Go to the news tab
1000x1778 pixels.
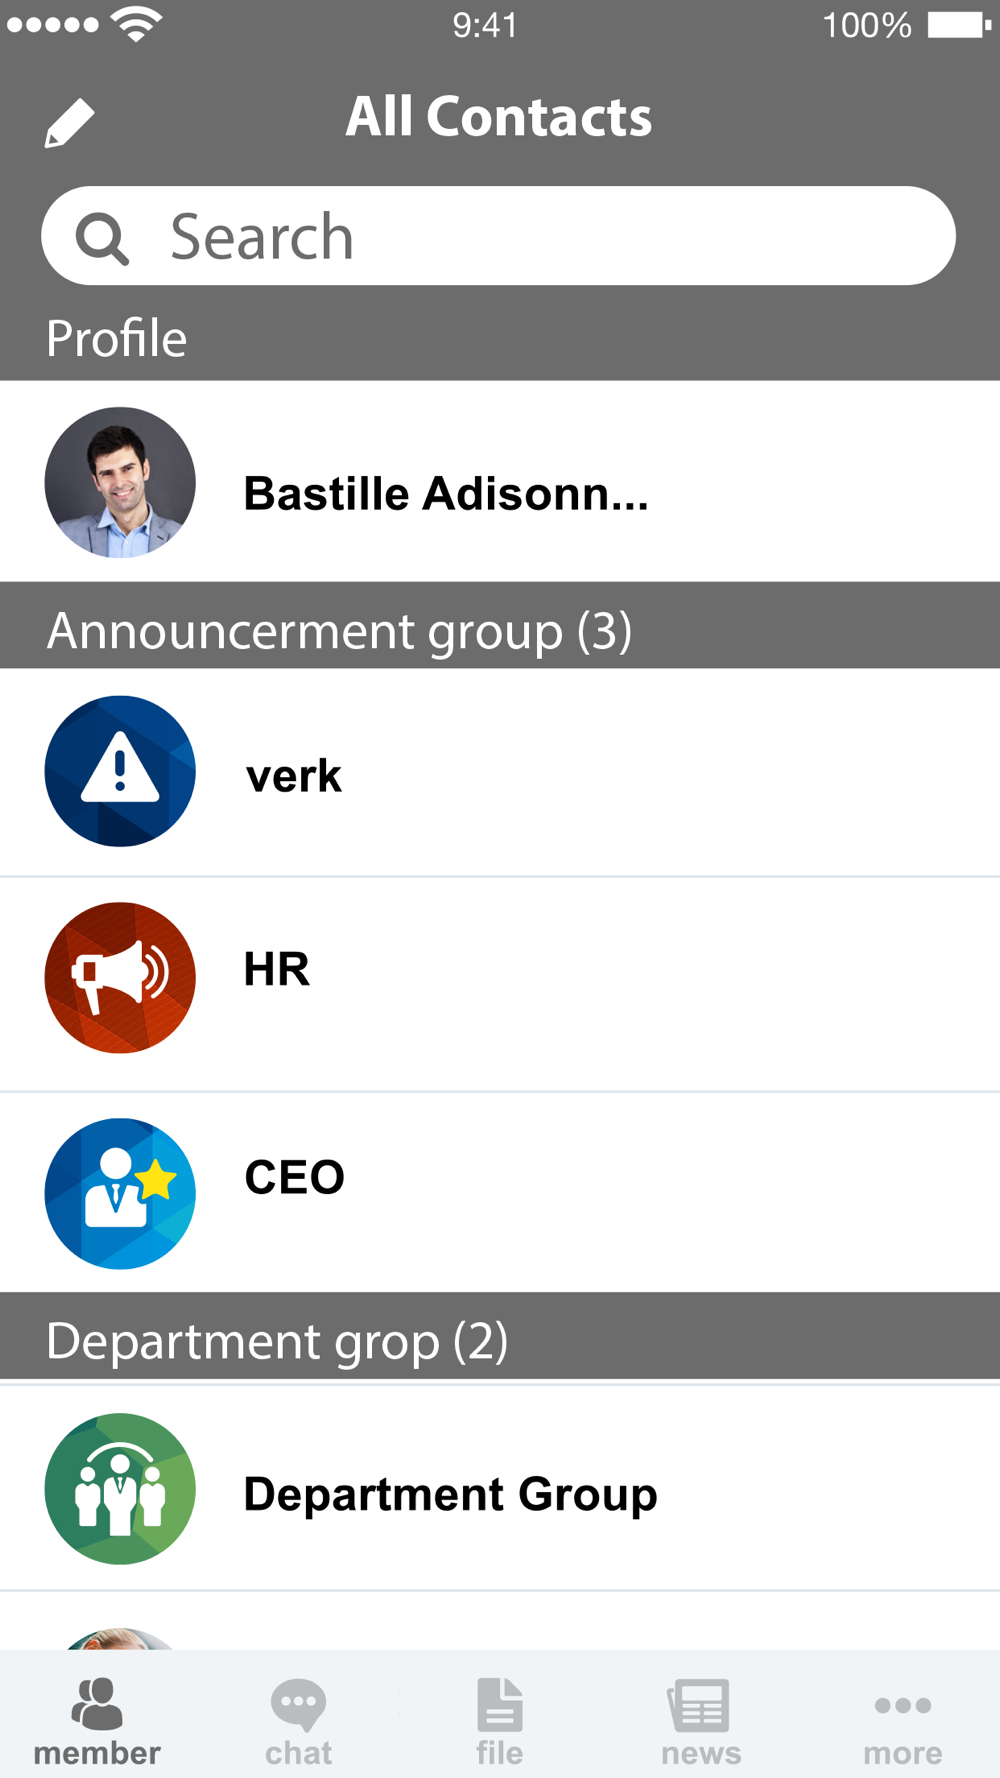[x=700, y=1722]
